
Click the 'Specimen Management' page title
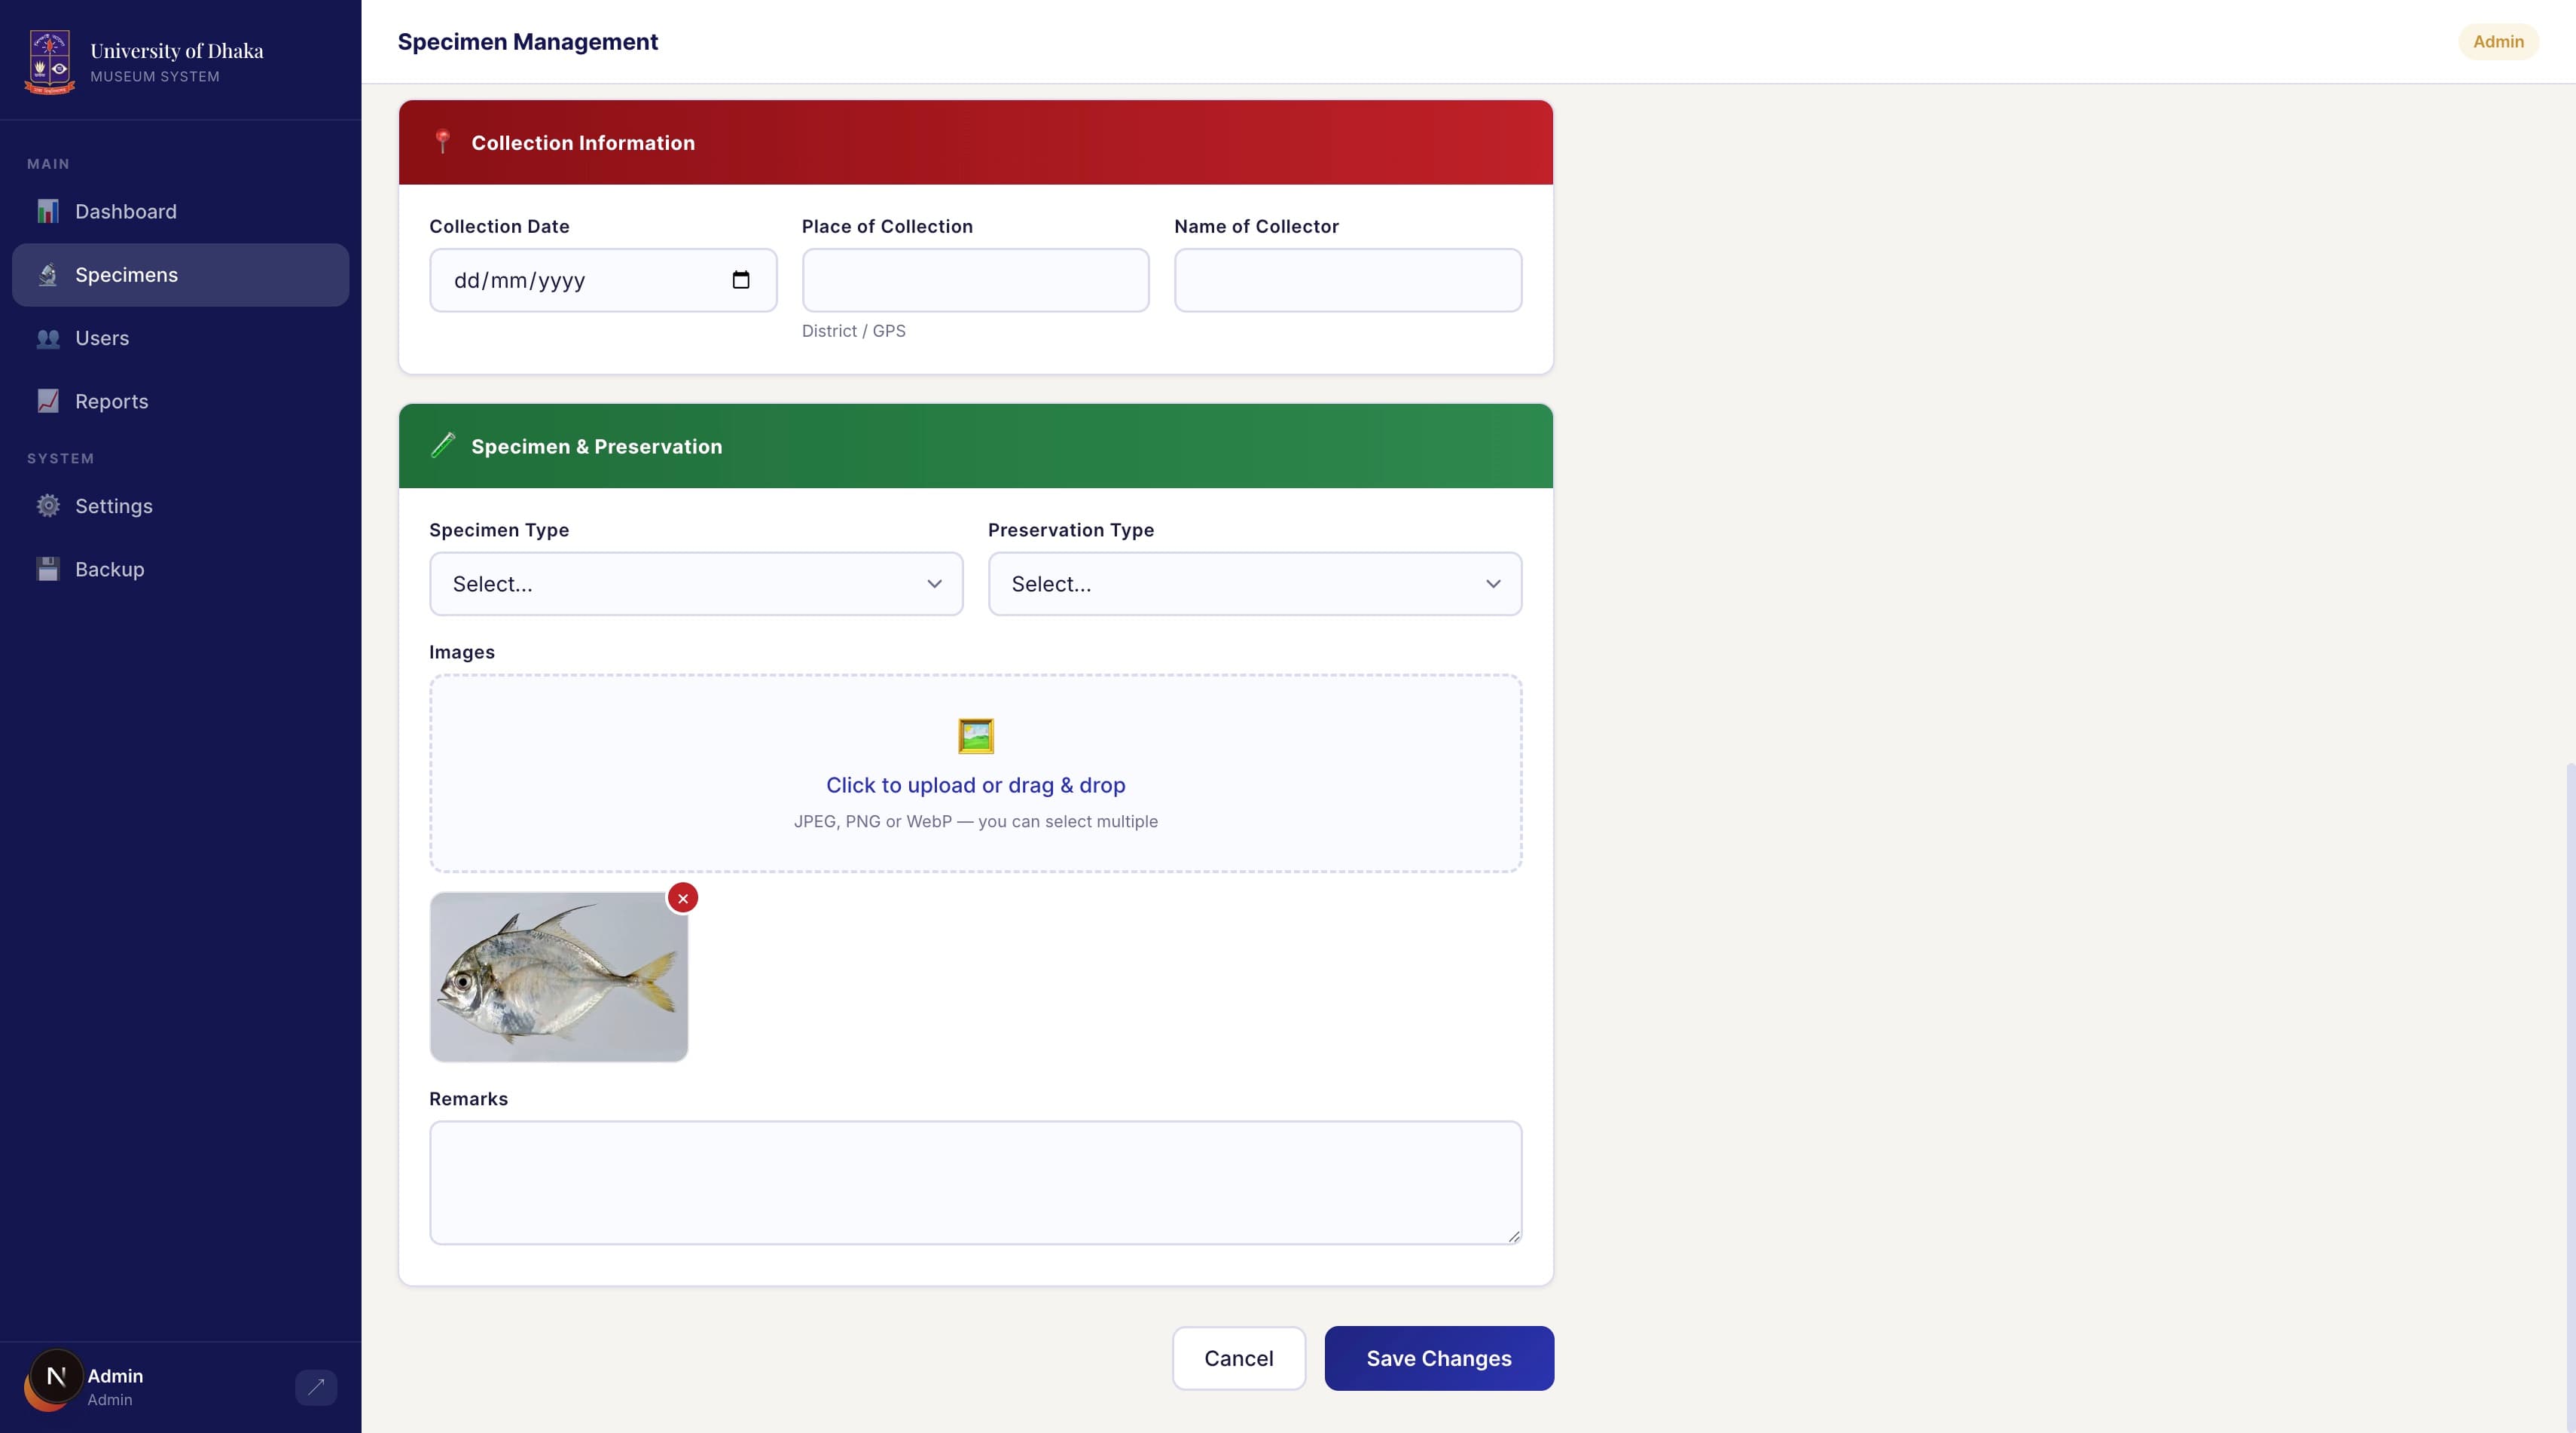[x=528, y=41]
